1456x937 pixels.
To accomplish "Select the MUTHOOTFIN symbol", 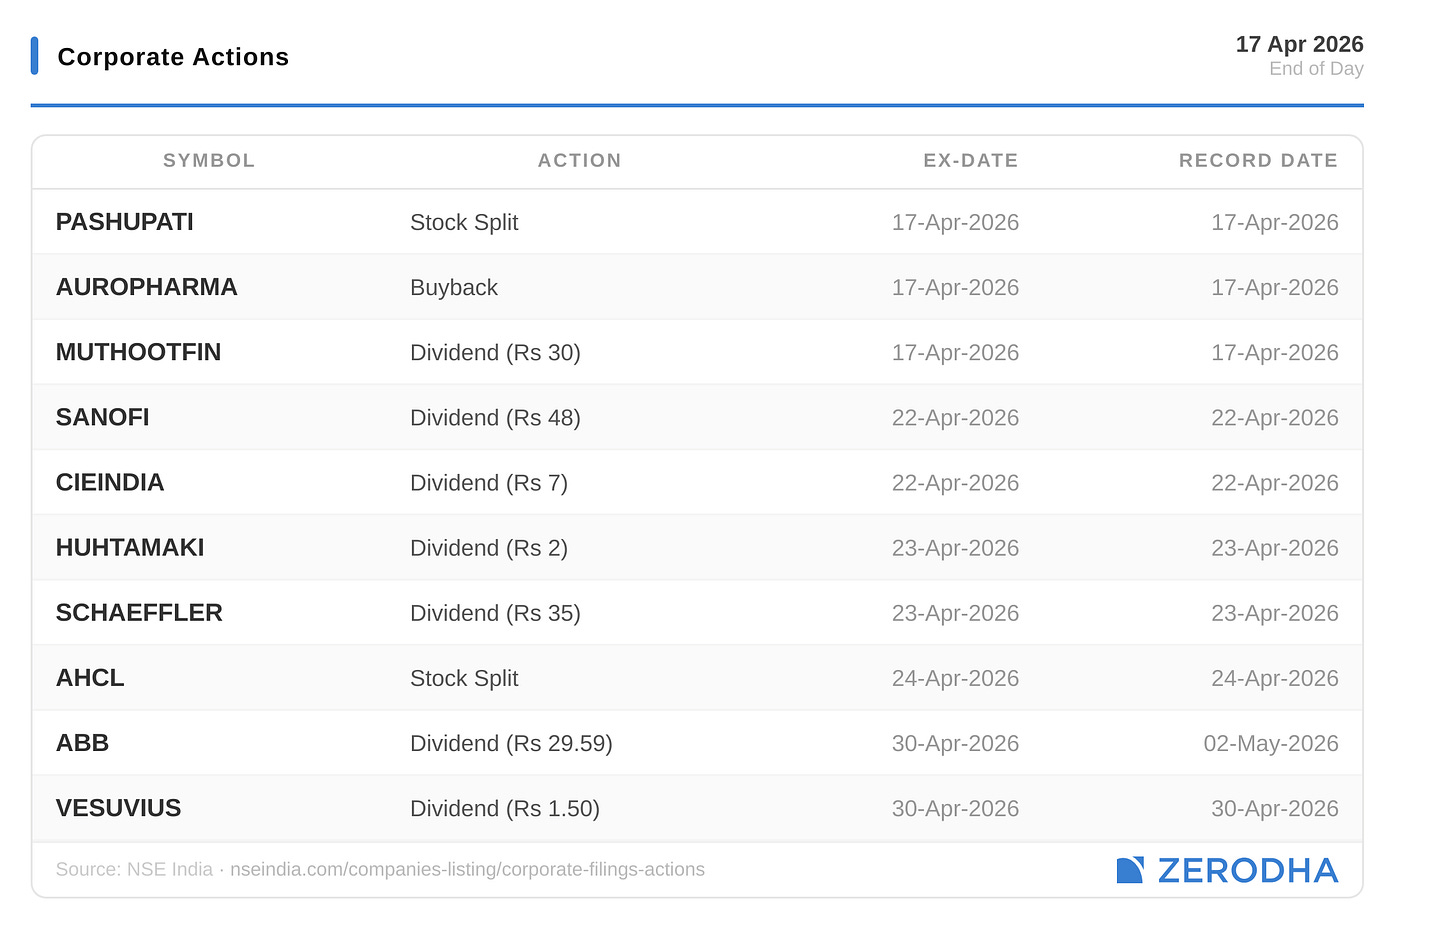I will tap(139, 352).
